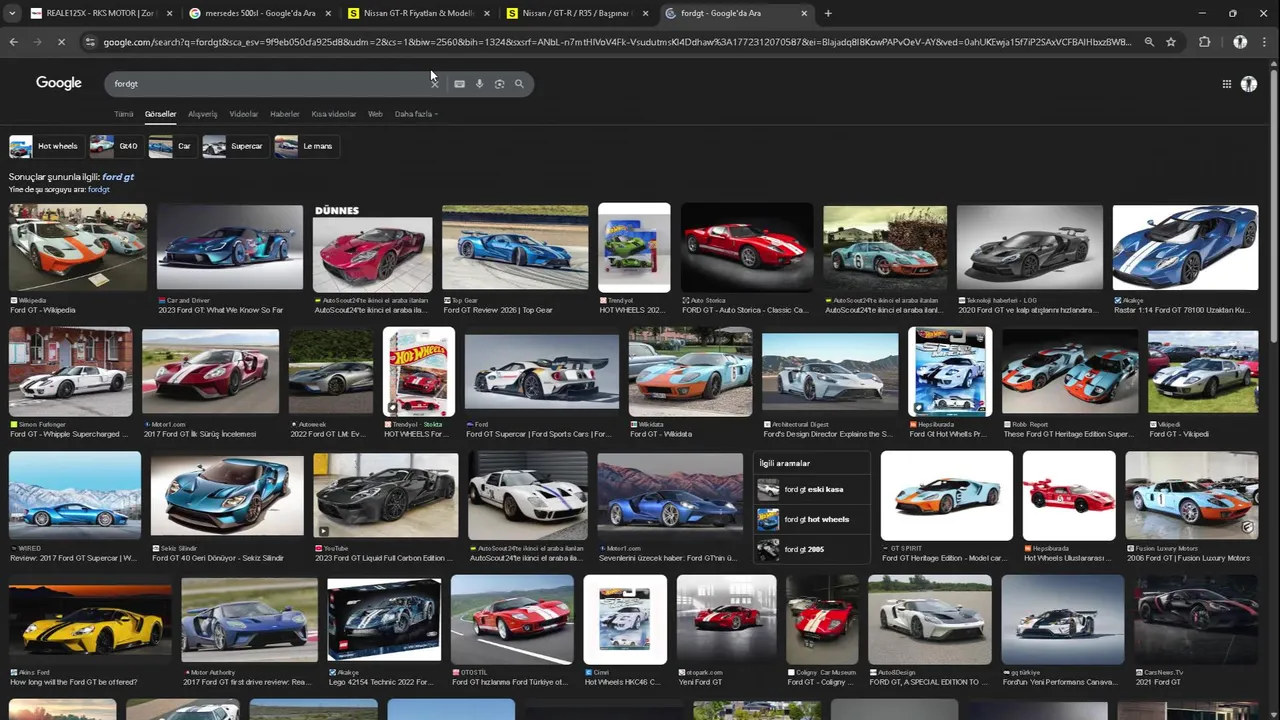Open the zoom magnifier in address bar
The width and height of the screenshot is (1280, 720).
pyautogui.click(x=1149, y=42)
